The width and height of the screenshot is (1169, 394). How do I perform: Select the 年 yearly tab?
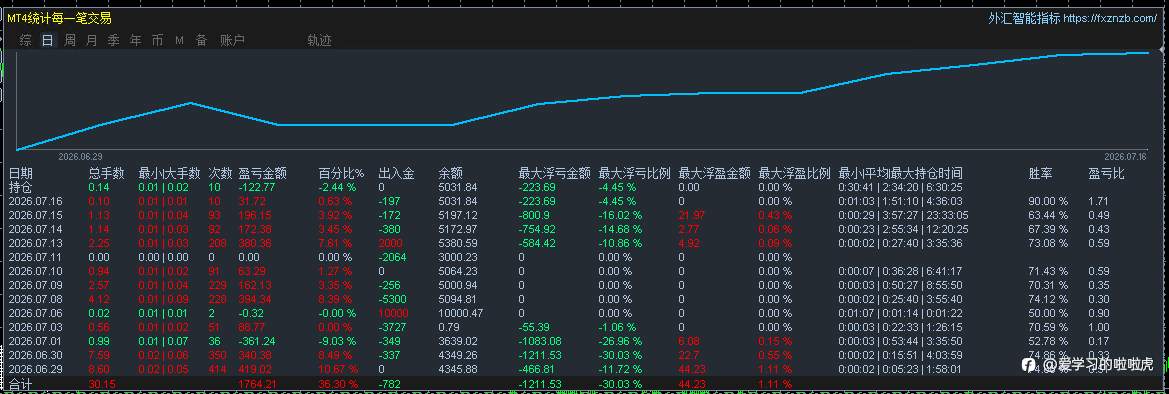point(136,40)
